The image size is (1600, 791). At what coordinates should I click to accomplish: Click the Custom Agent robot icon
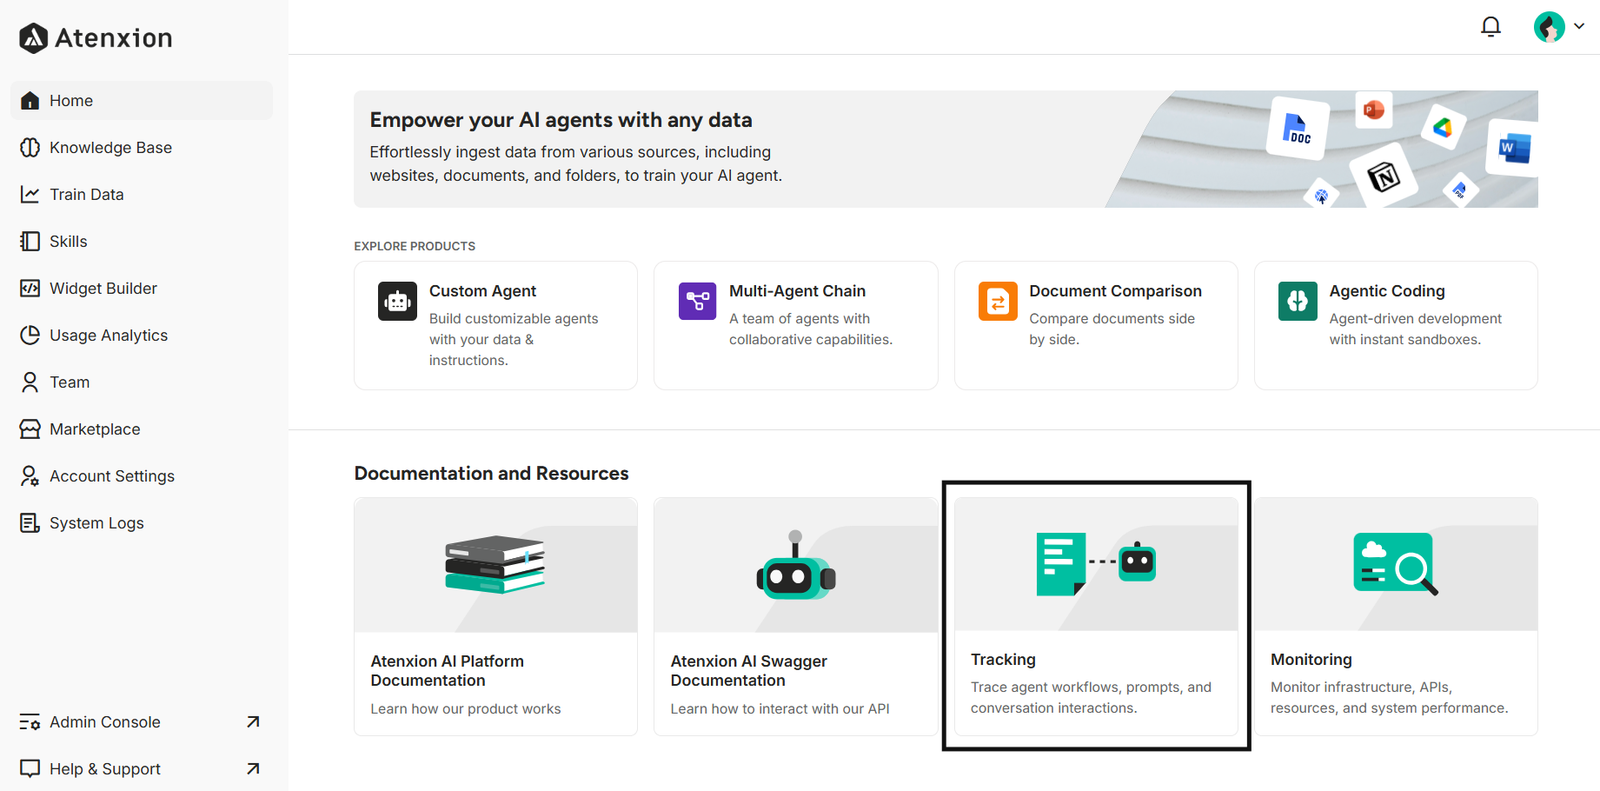click(x=397, y=301)
